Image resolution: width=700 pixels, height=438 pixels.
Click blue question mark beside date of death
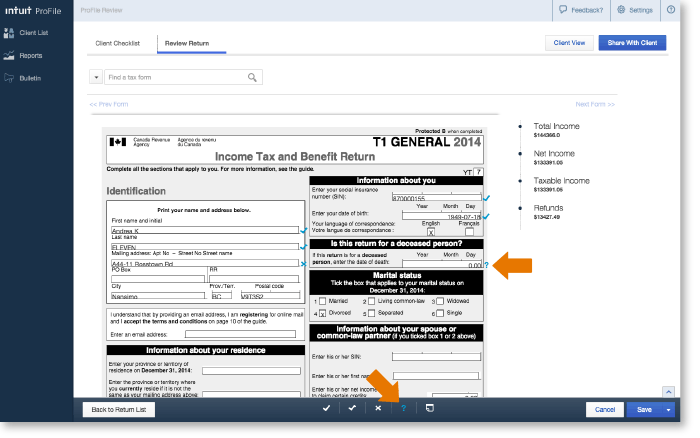(x=486, y=265)
